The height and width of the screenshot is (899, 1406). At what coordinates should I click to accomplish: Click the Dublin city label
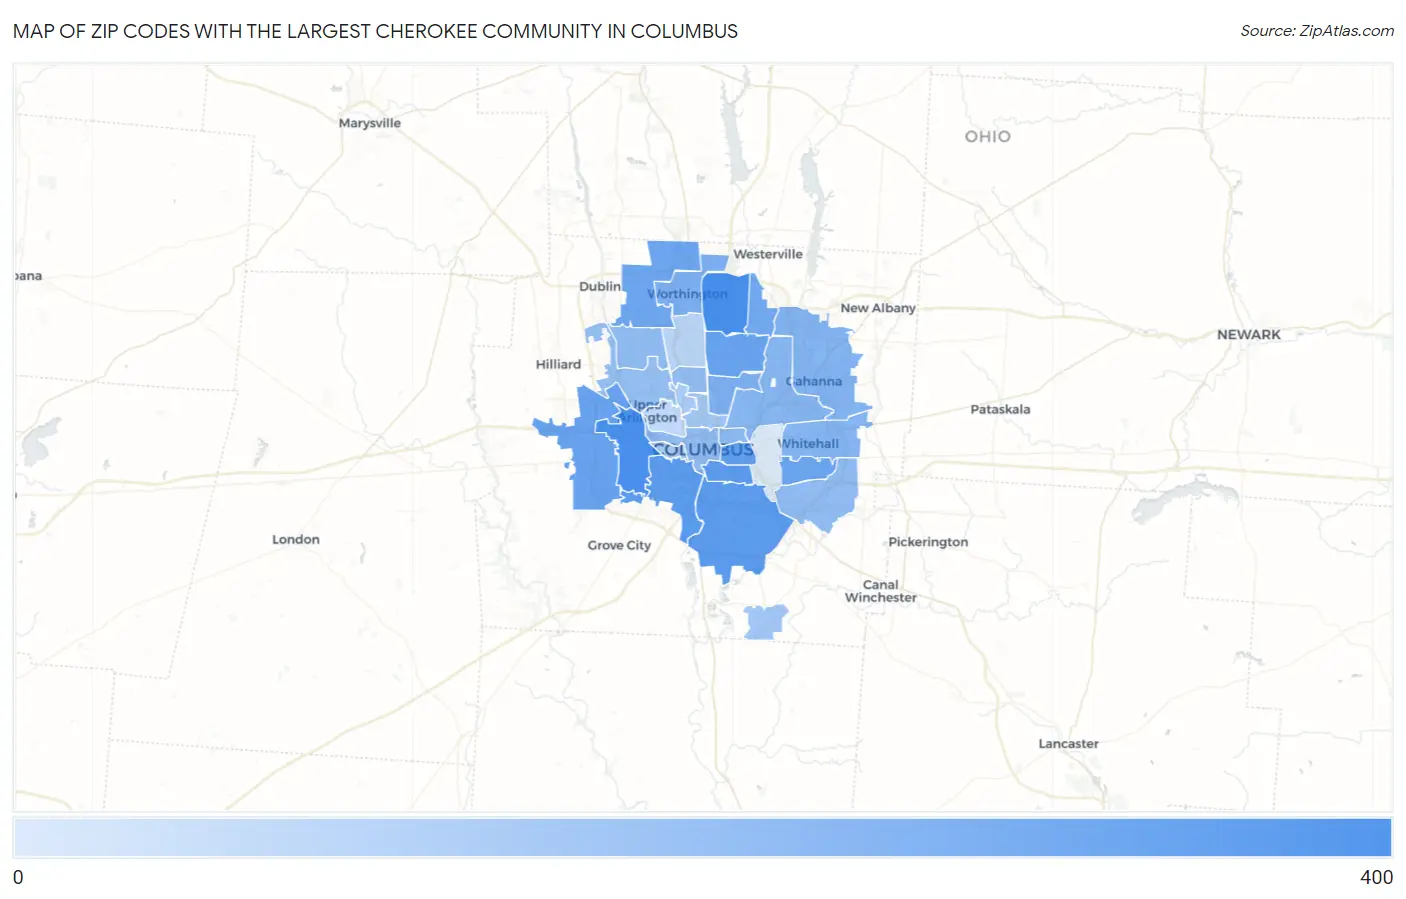tap(600, 286)
